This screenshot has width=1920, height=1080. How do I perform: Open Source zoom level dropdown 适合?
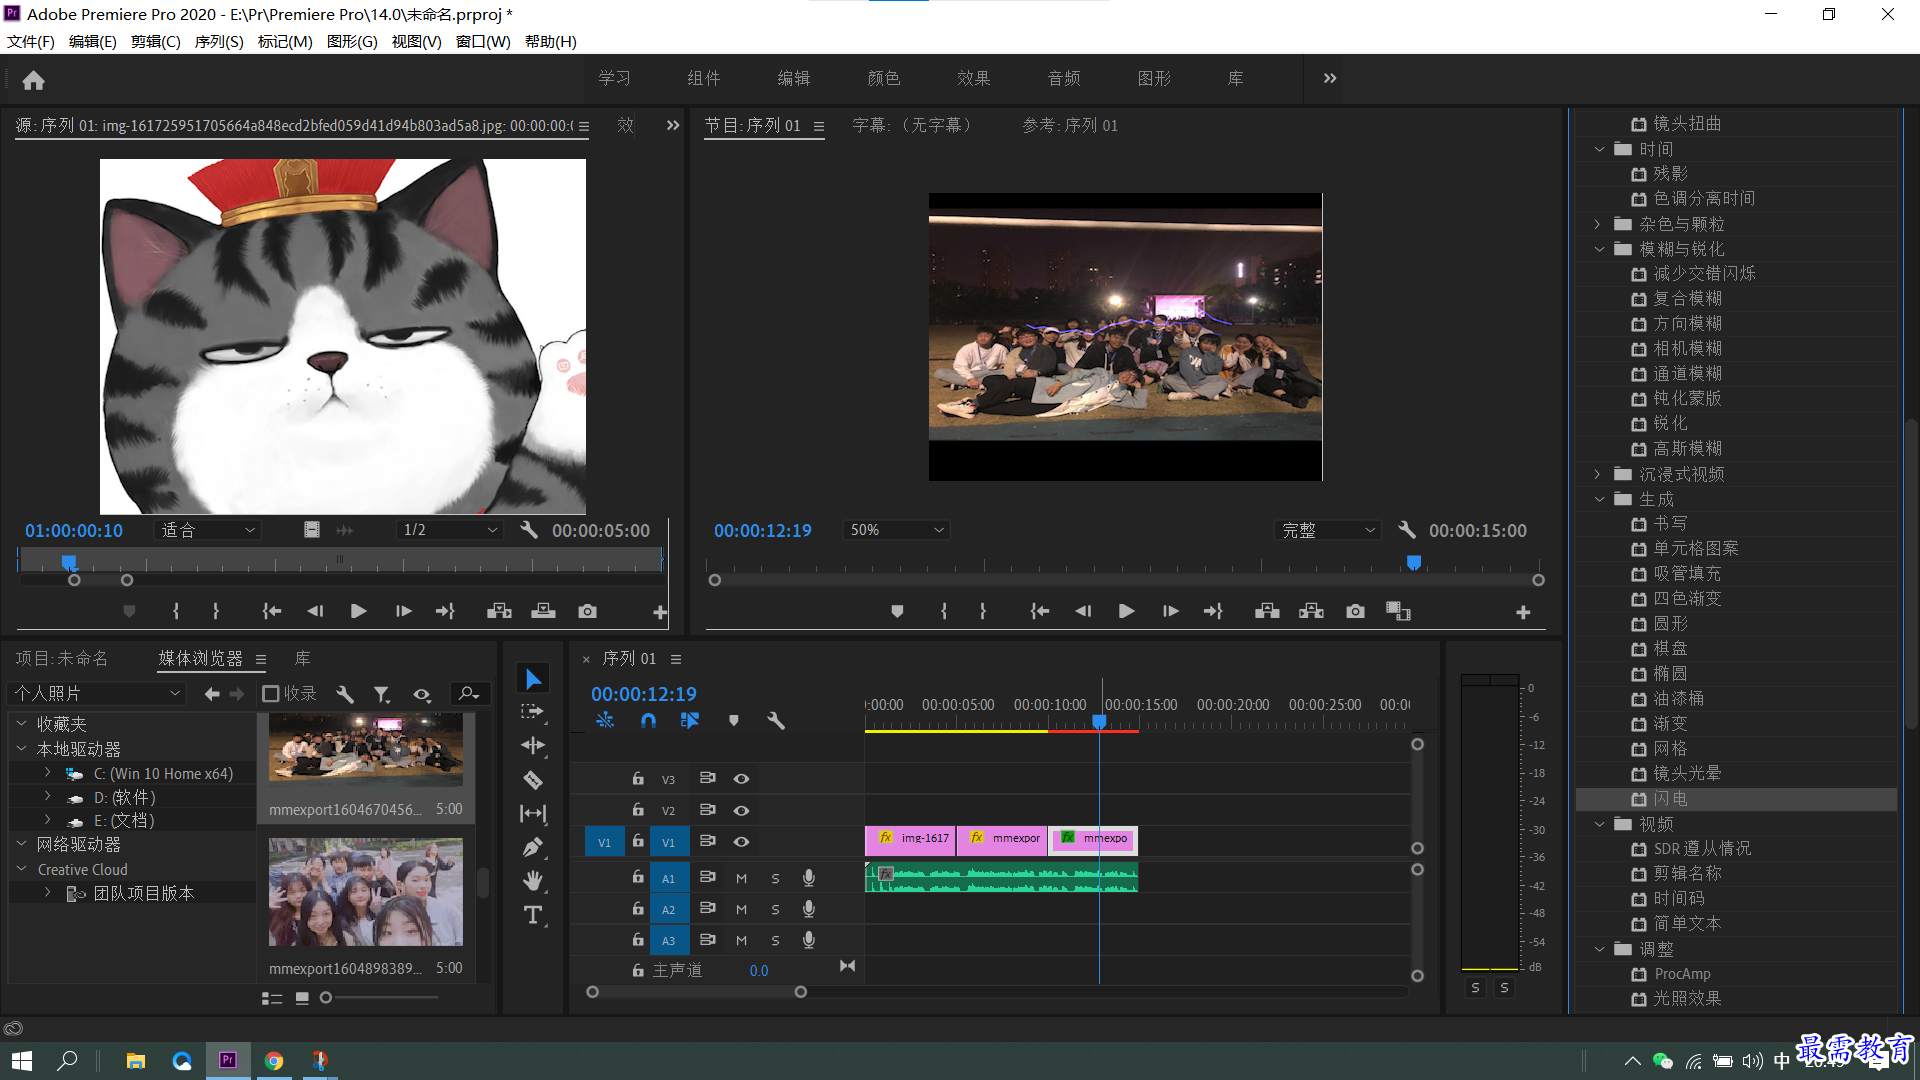pos(207,530)
